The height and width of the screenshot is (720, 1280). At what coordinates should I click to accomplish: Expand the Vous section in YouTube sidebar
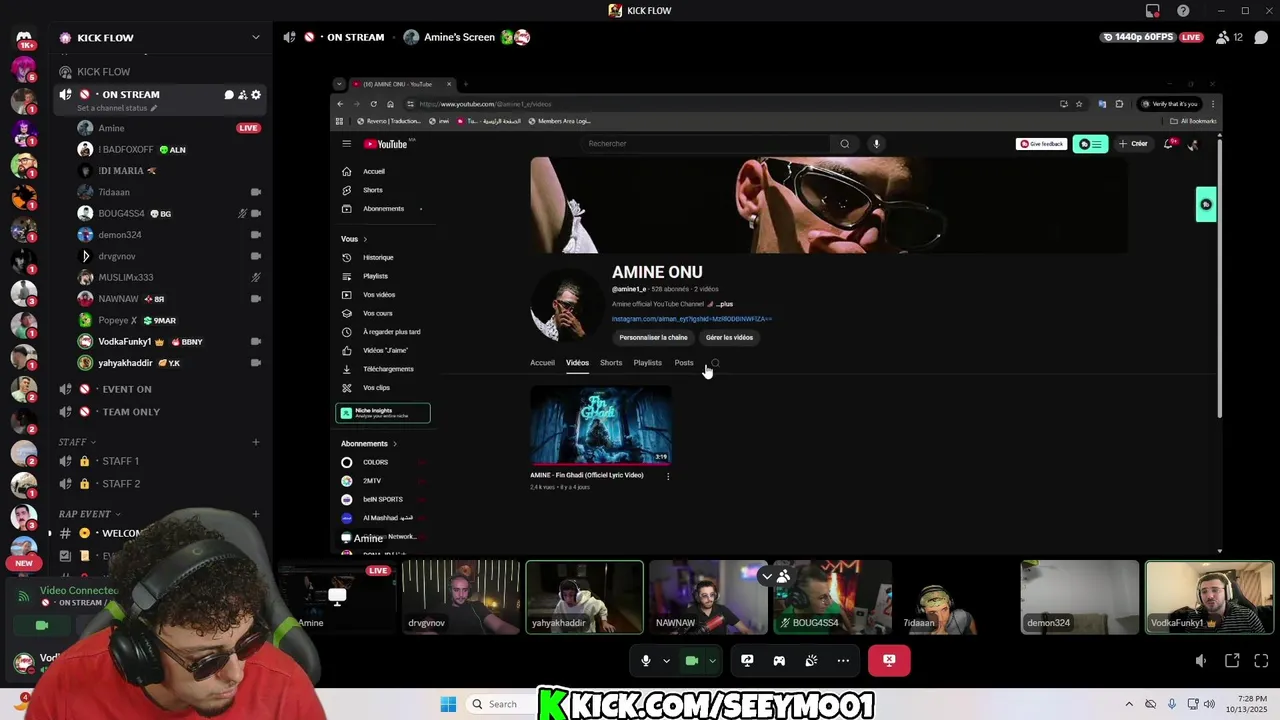(354, 239)
